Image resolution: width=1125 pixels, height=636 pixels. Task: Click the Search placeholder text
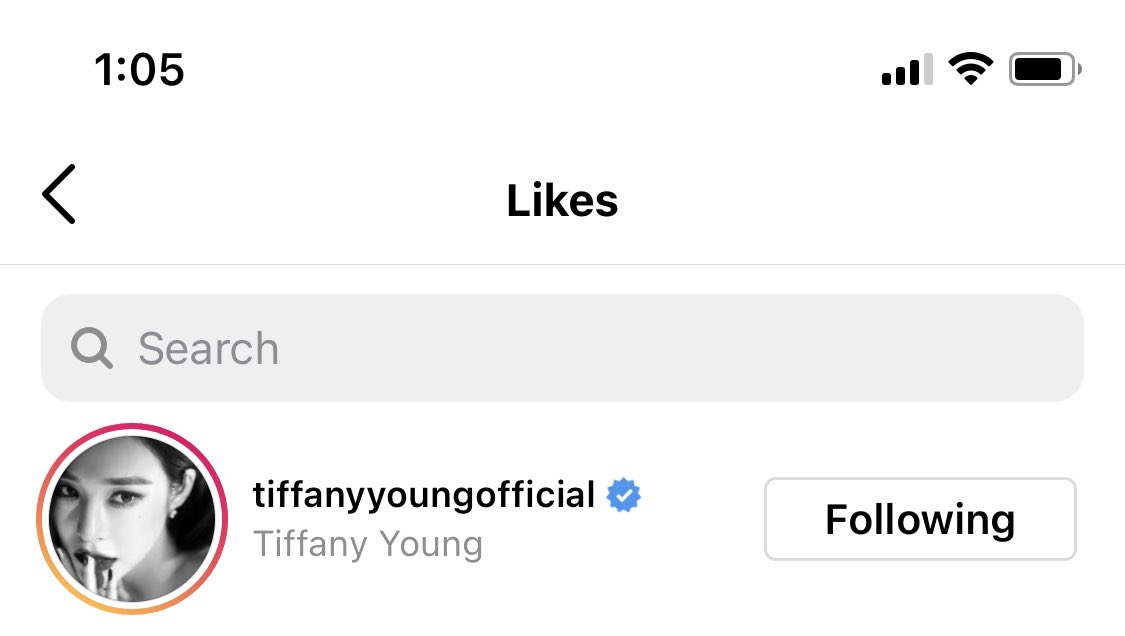click(208, 348)
